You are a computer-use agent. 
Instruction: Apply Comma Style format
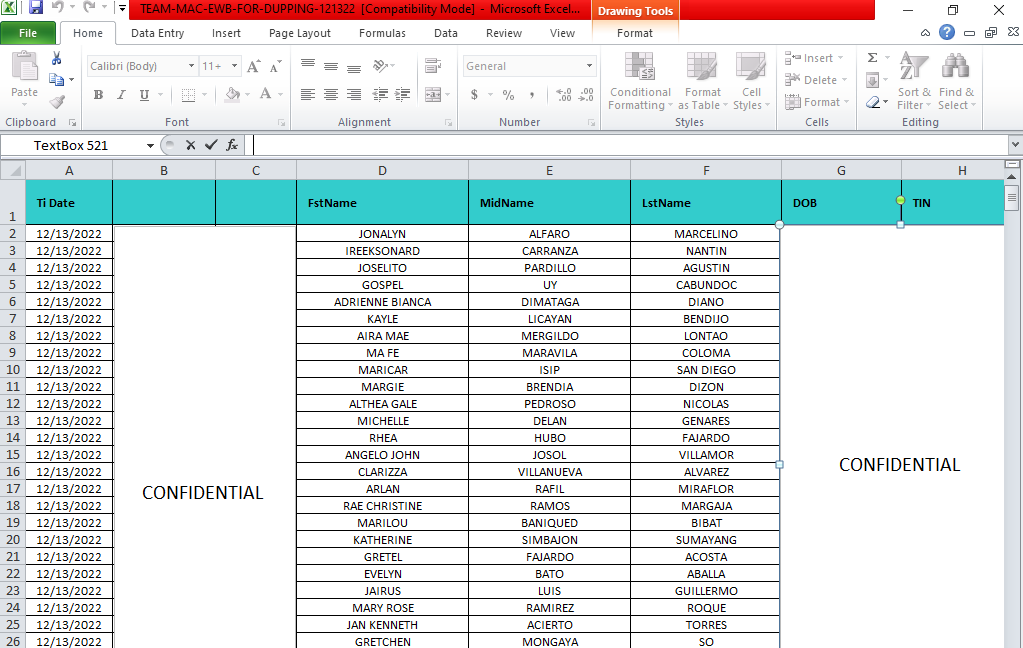[x=532, y=95]
